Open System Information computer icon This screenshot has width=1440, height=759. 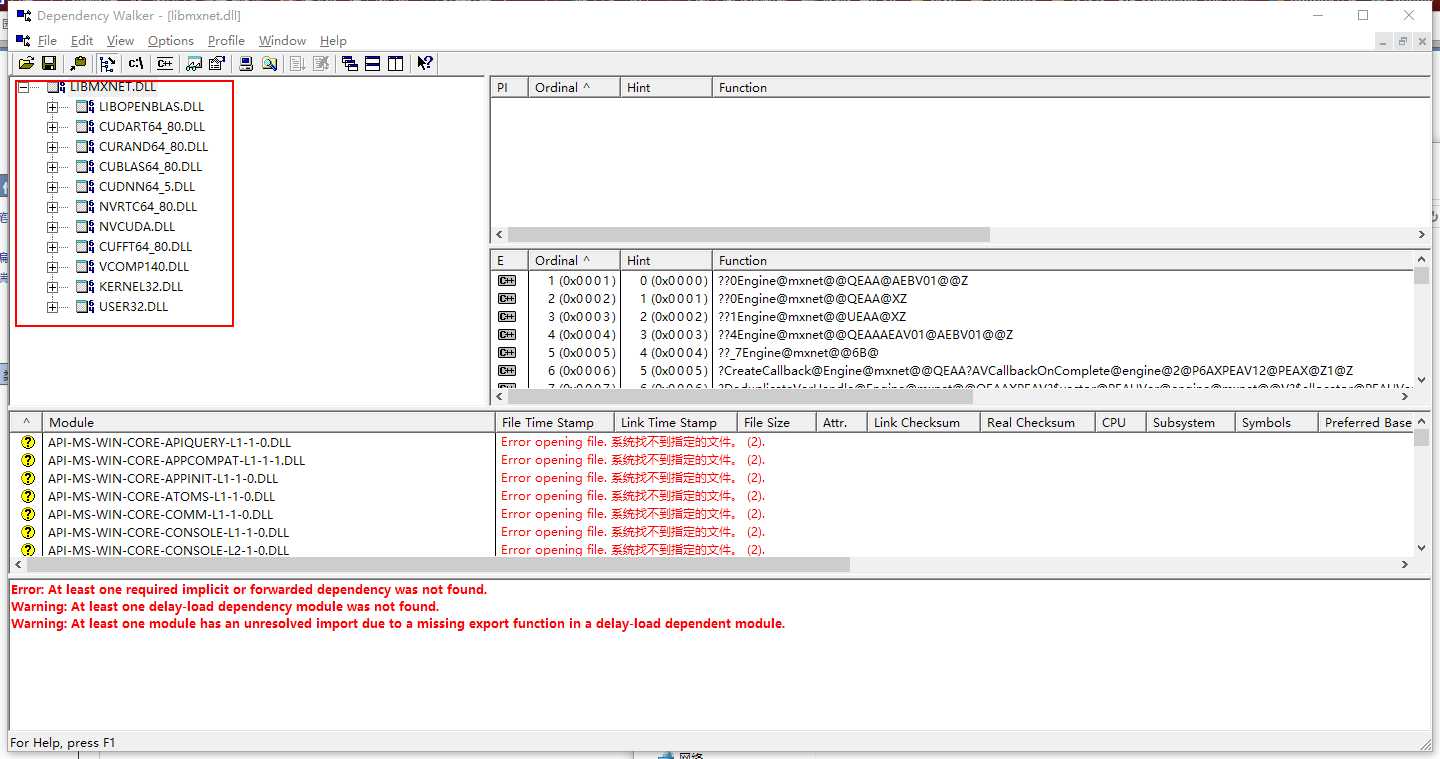coord(246,63)
